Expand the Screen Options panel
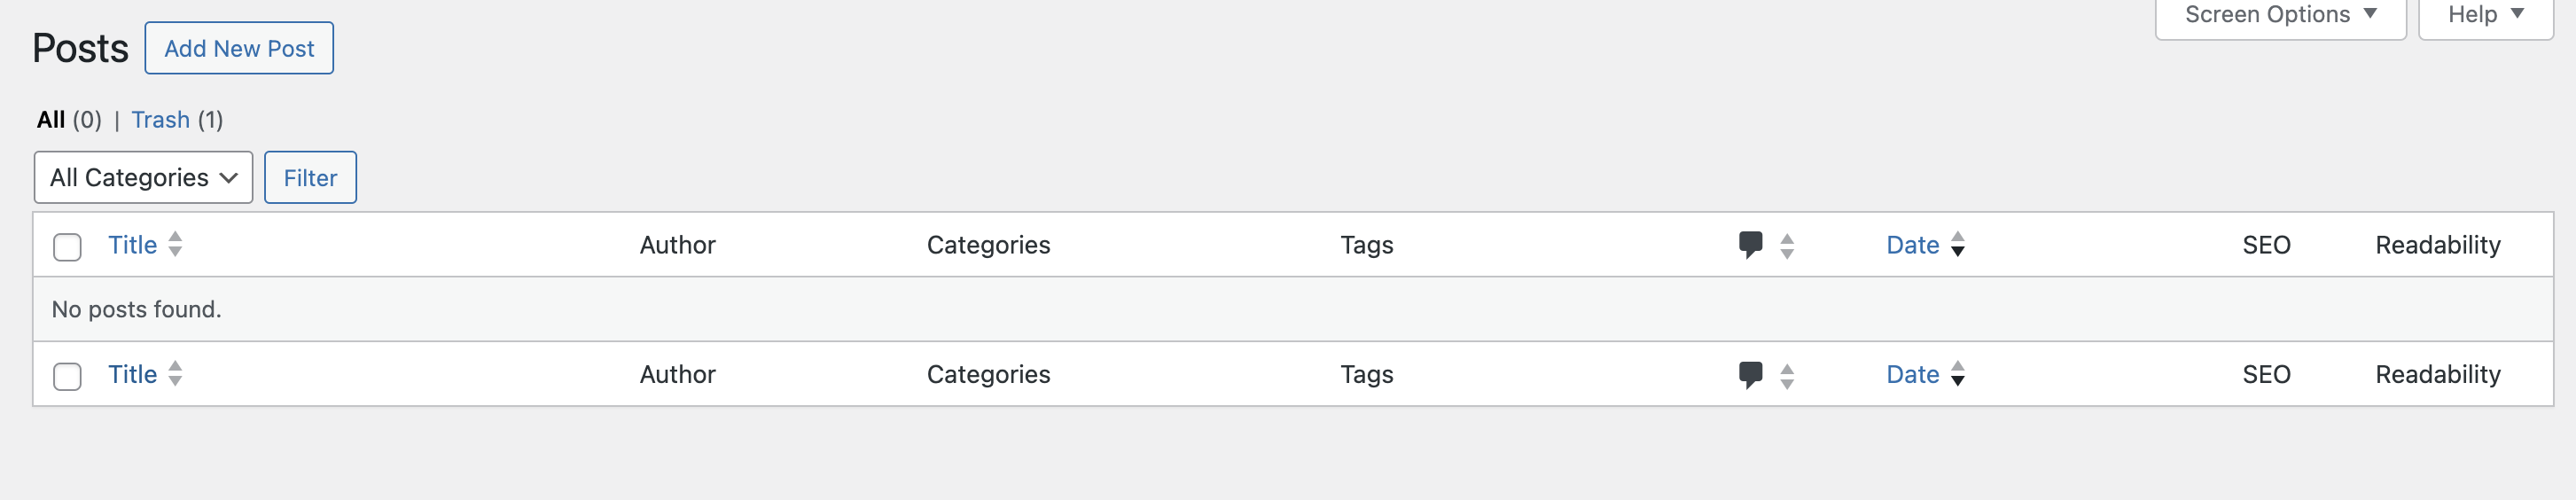This screenshot has width=2576, height=500. click(2279, 15)
